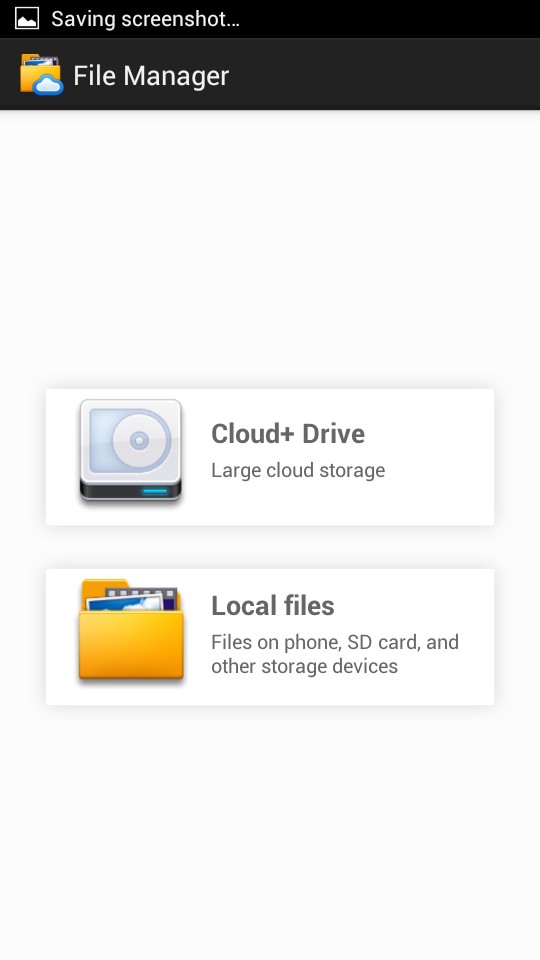Tap the "Saving screenshot..." notification text
The height and width of the screenshot is (960, 540).
pos(145,19)
